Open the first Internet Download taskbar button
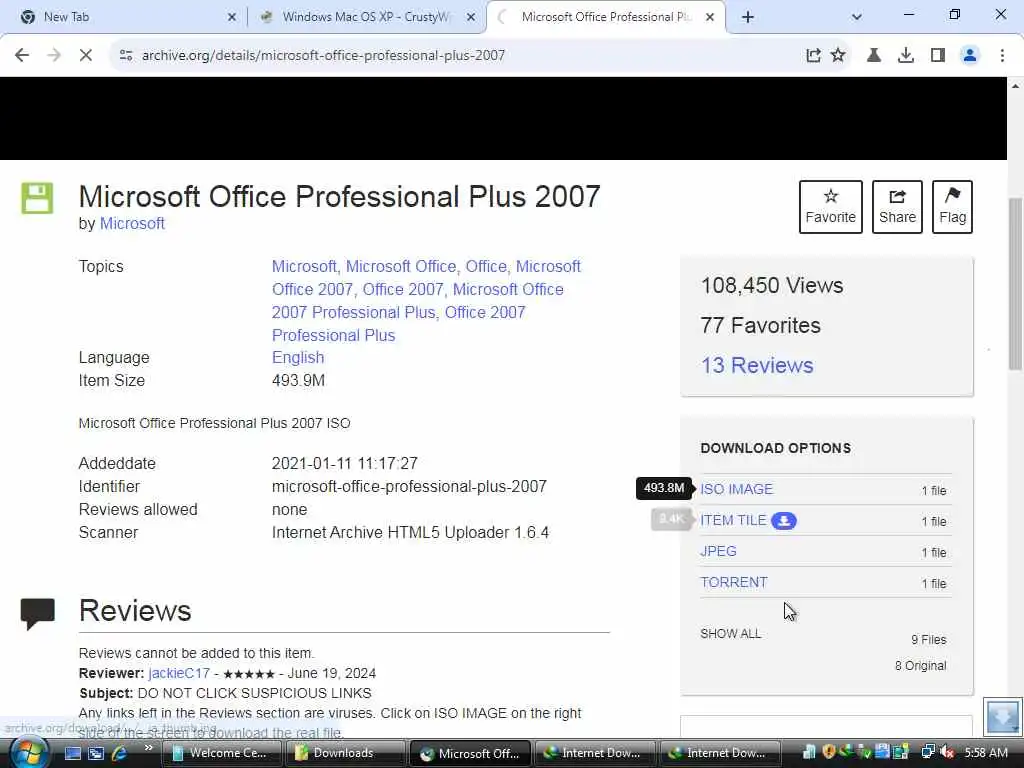The width and height of the screenshot is (1024, 768). 593,753
